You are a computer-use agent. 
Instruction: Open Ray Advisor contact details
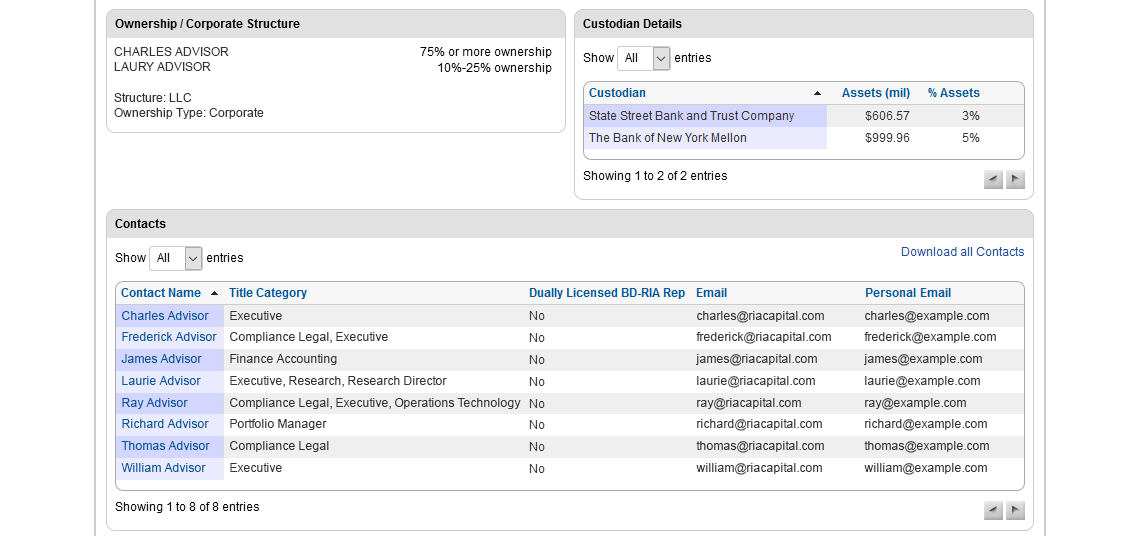coord(154,403)
